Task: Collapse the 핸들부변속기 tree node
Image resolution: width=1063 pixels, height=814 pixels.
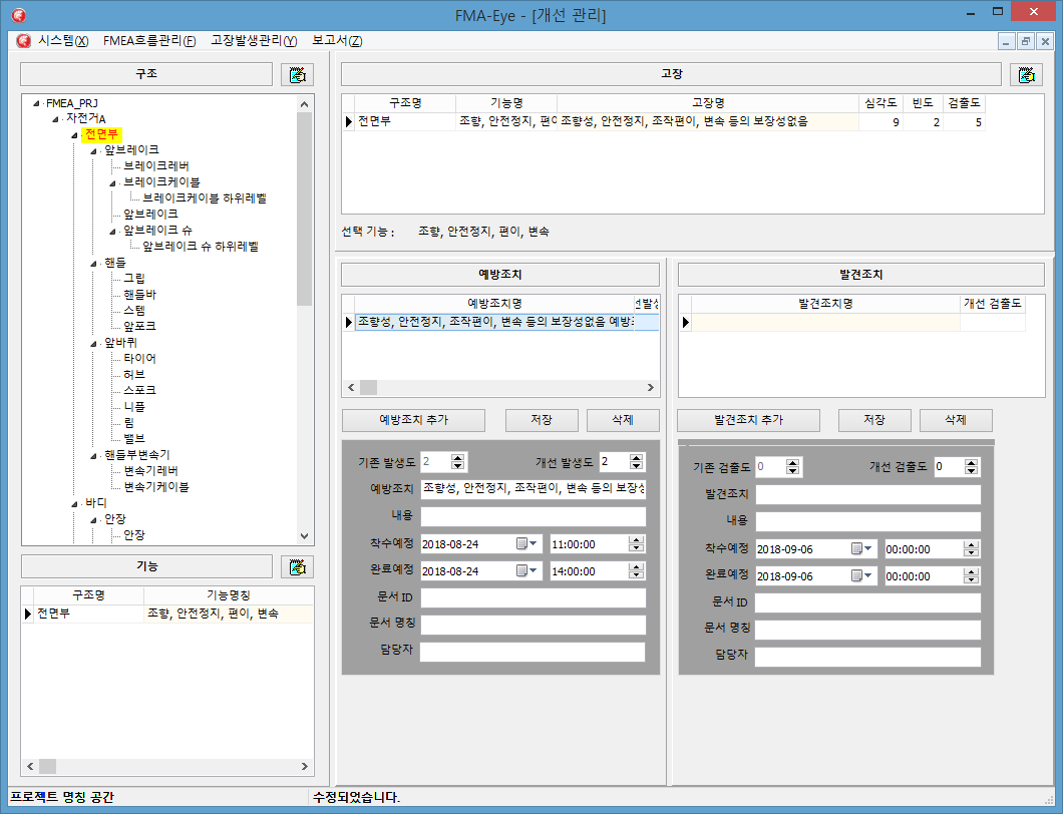Action: 94,455
